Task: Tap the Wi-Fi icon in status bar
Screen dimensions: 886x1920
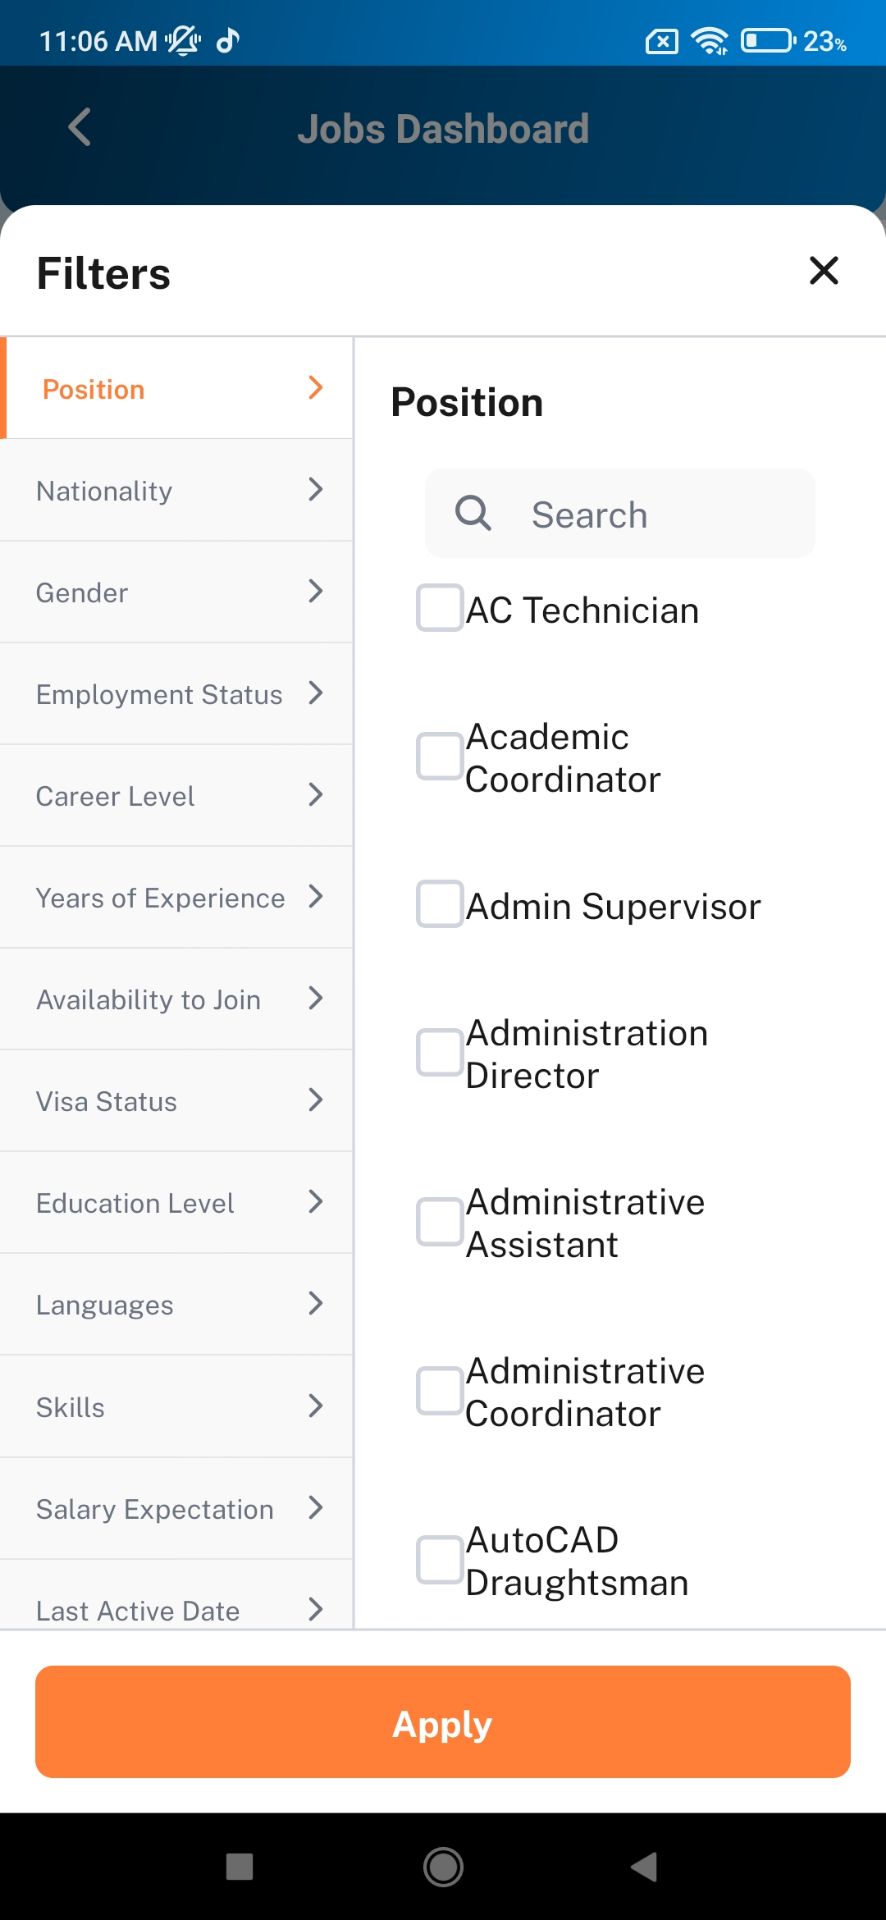Action: (x=710, y=41)
